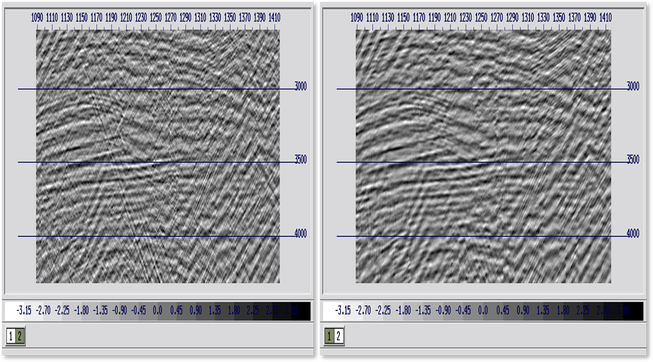Click trace number 1410 on left axis

[274, 17]
